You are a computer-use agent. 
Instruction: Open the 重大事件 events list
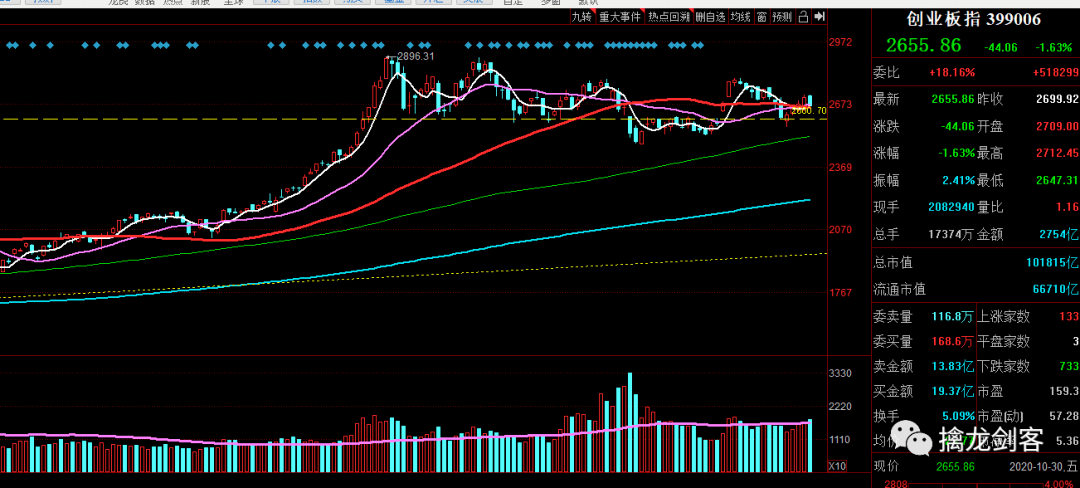click(x=620, y=17)
